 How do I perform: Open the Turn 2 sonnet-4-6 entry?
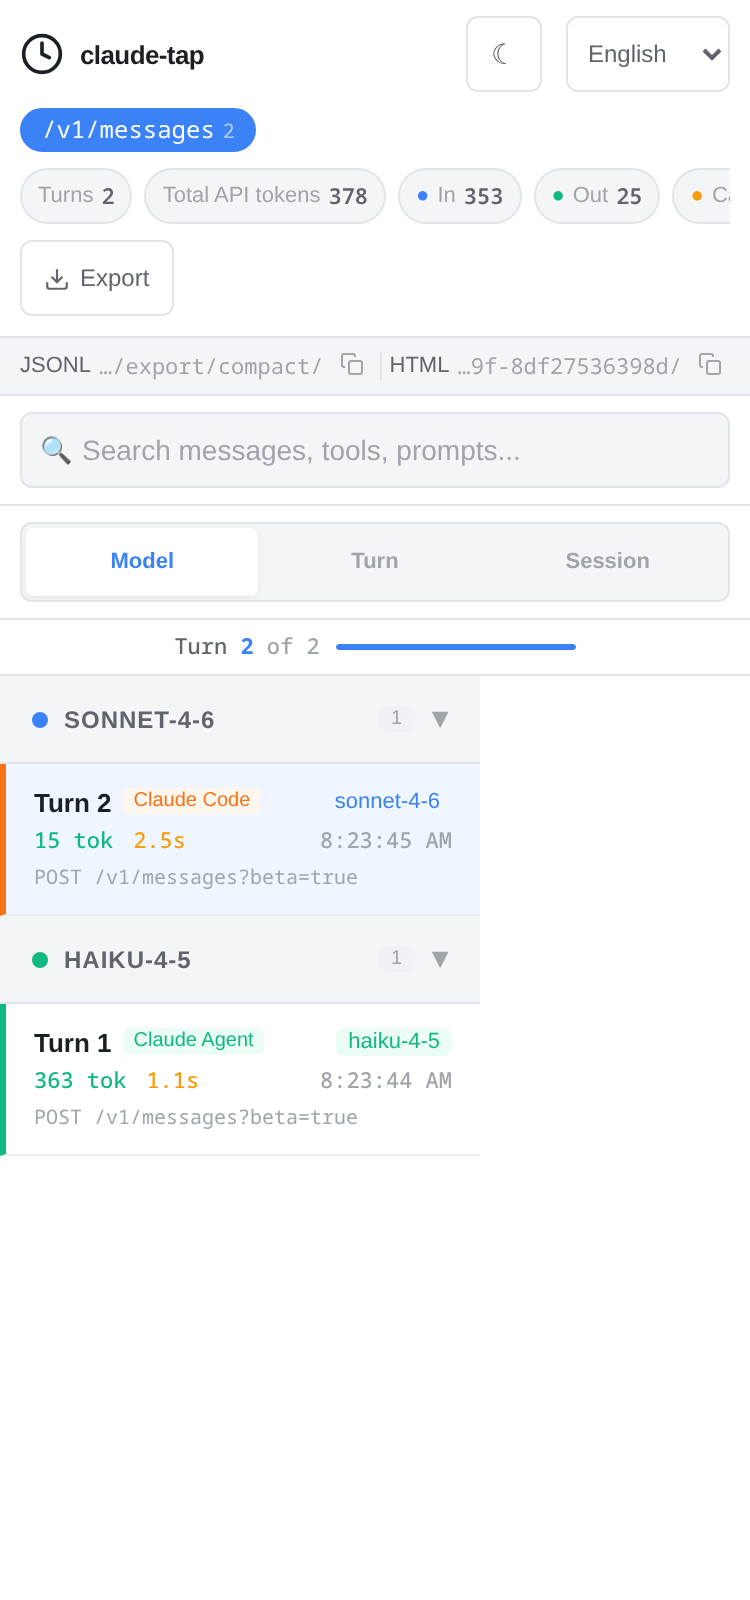(240, 839)
